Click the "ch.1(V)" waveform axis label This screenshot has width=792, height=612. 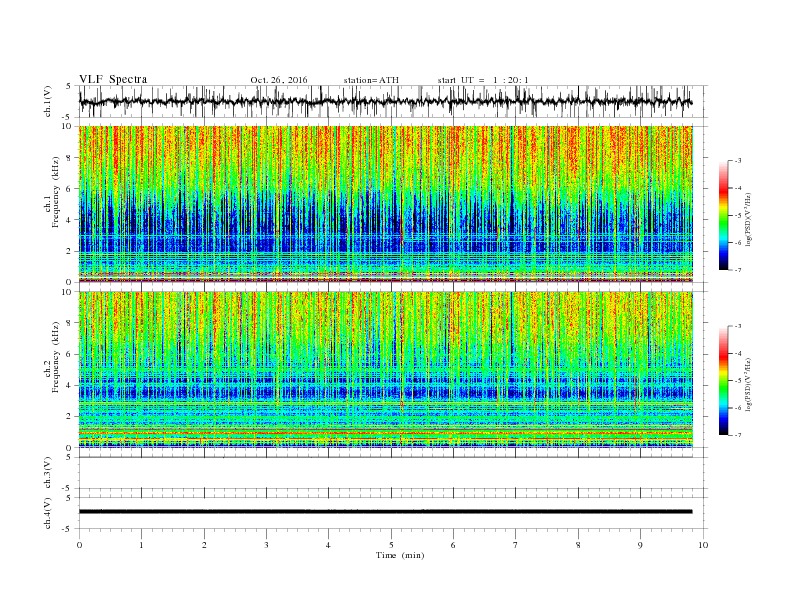tap(48, 101)
